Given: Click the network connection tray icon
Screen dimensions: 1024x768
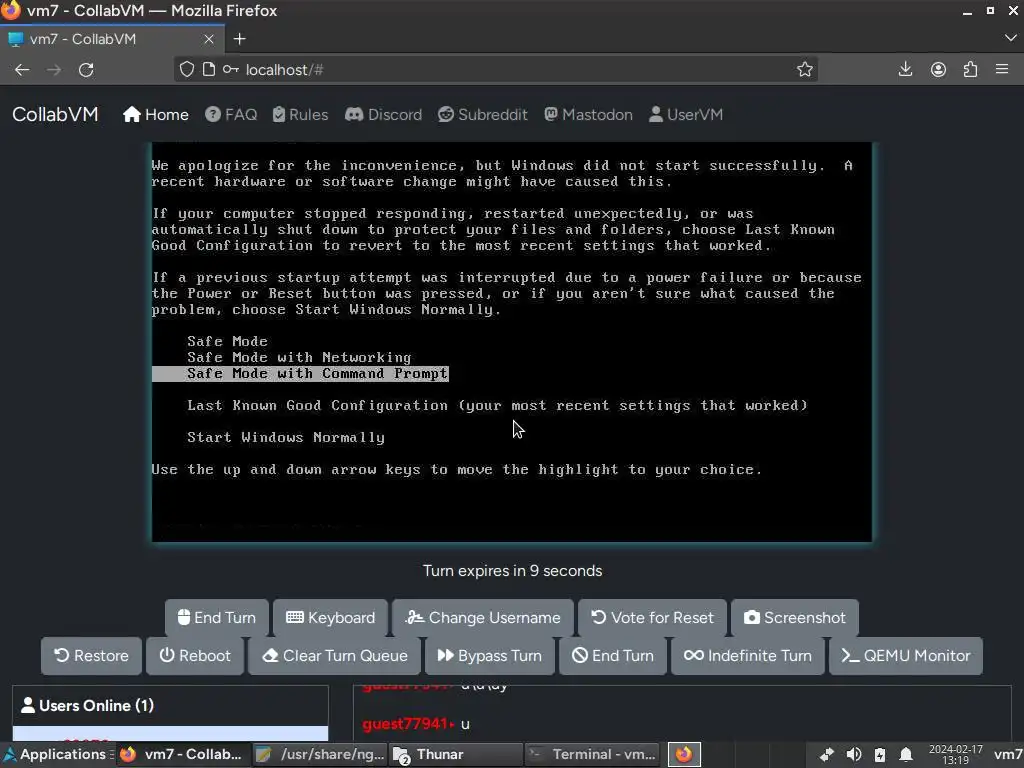Looking at the screenshot, I should 826,755.
